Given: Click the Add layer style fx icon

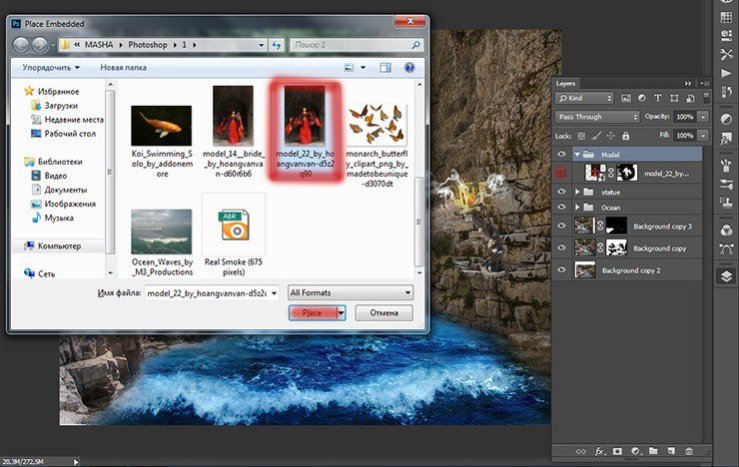Looking at the screenshot, I should pos(601,453).
